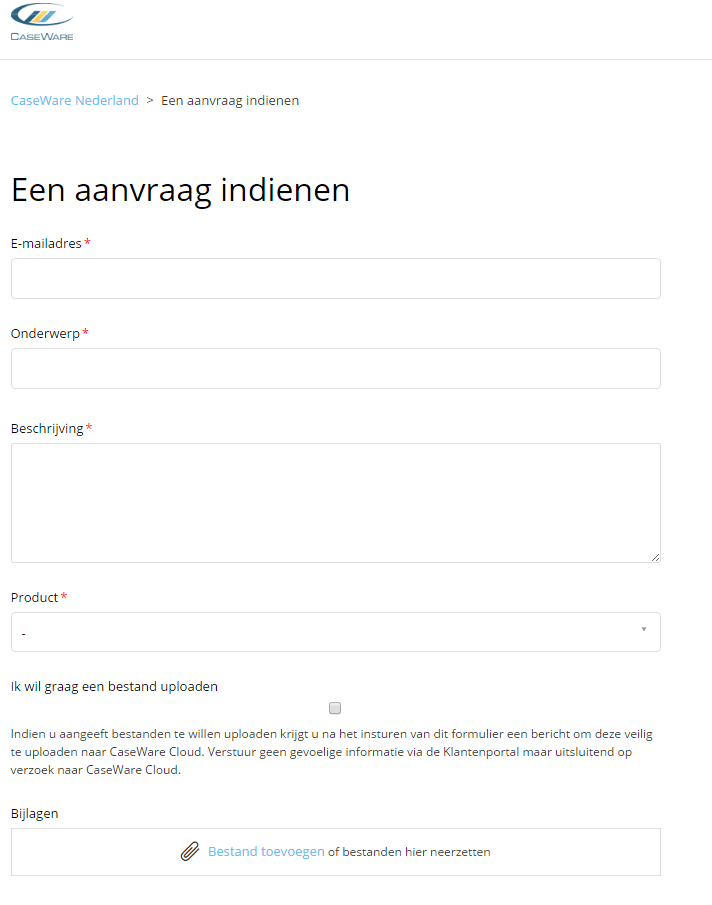Viewport: 712px width, 905px height.
Task: Click the Bijlagen section label
Action: pyautogui.click(x=35, y=814)
